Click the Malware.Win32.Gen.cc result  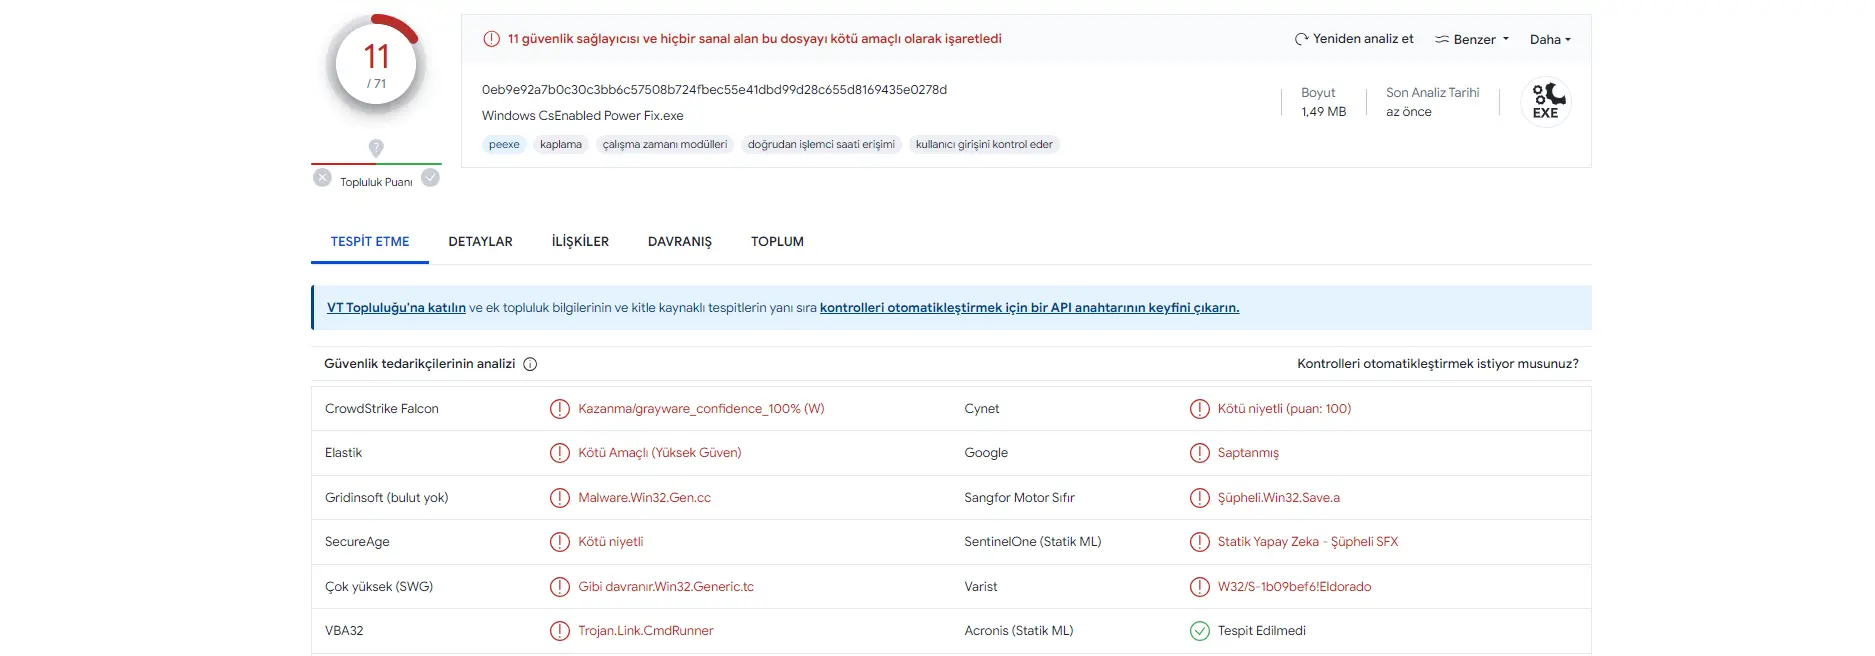(x=644, y=498)
